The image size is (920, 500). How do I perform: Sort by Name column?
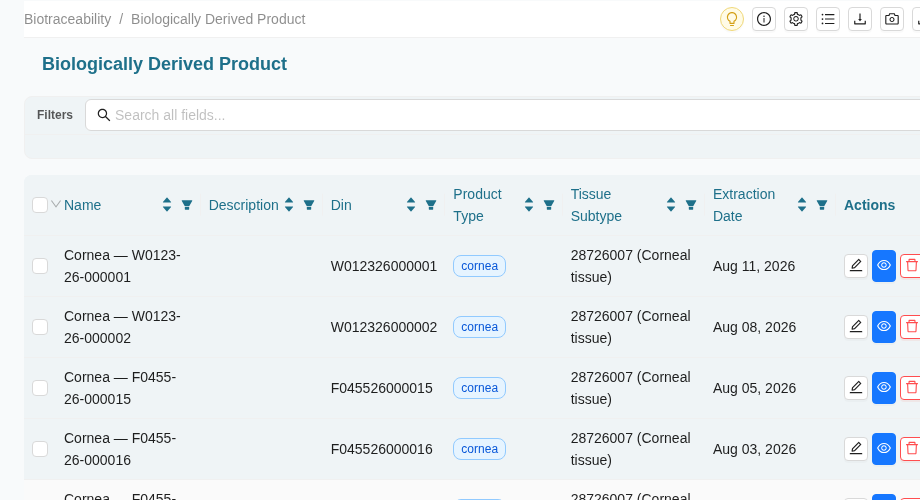pyautogui.click(x=167, y=205)
